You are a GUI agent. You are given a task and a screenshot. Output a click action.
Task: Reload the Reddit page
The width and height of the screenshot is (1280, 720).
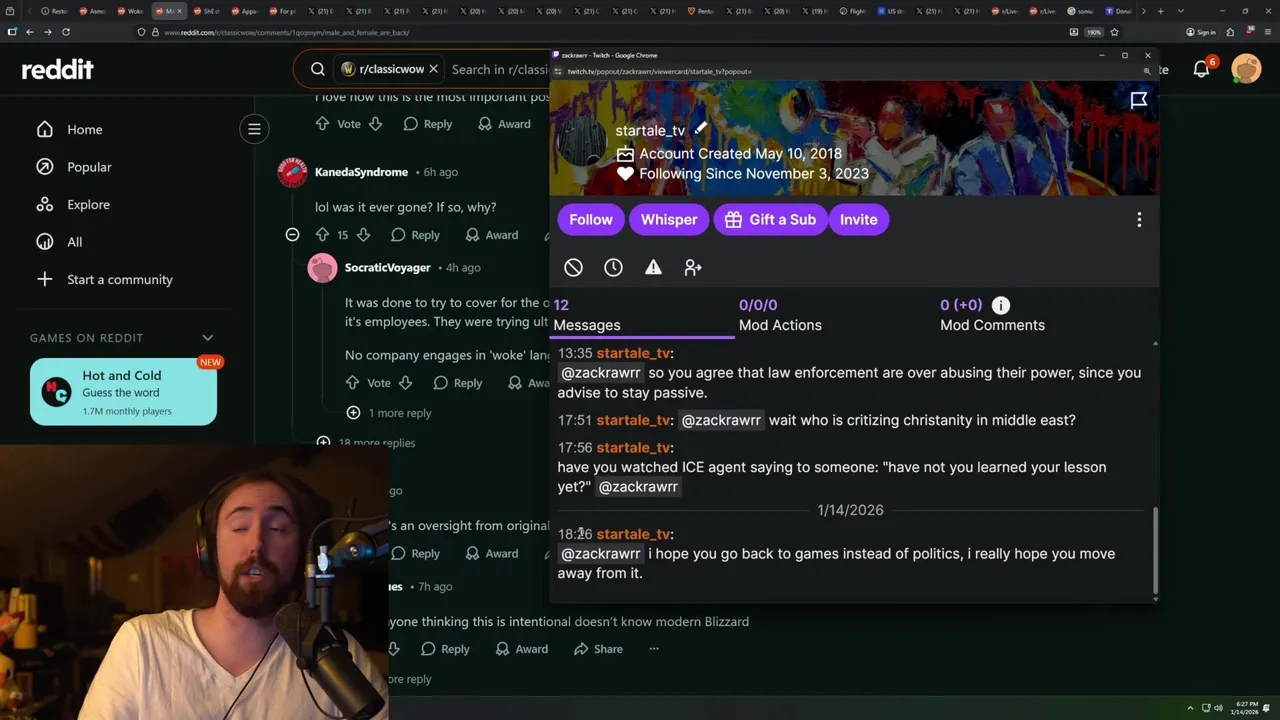coord(66,32)
